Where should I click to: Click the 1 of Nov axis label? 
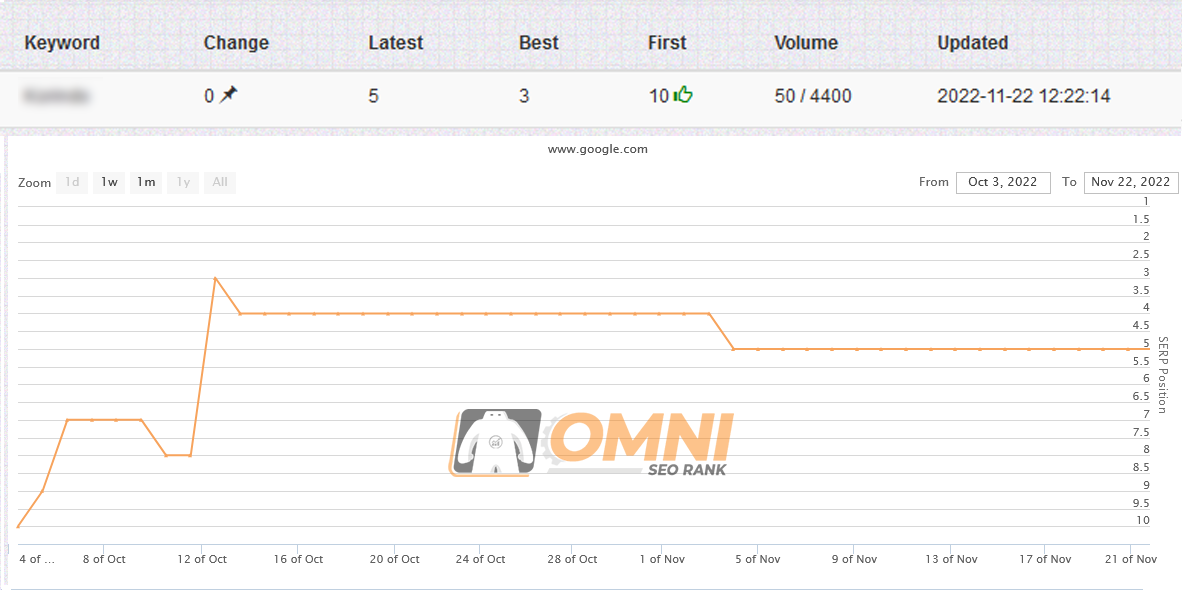pyautogui.click(x=661, y=559)
